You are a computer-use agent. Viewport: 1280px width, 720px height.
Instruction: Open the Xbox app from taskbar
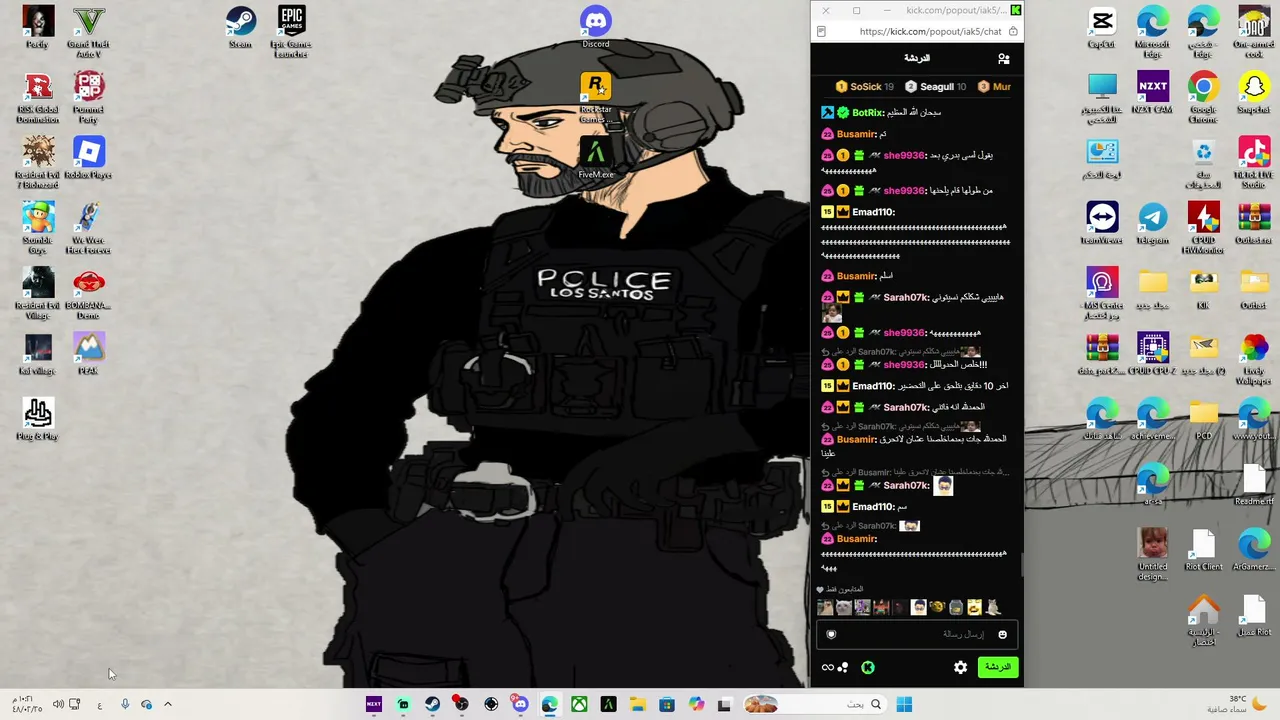[579, 705]
